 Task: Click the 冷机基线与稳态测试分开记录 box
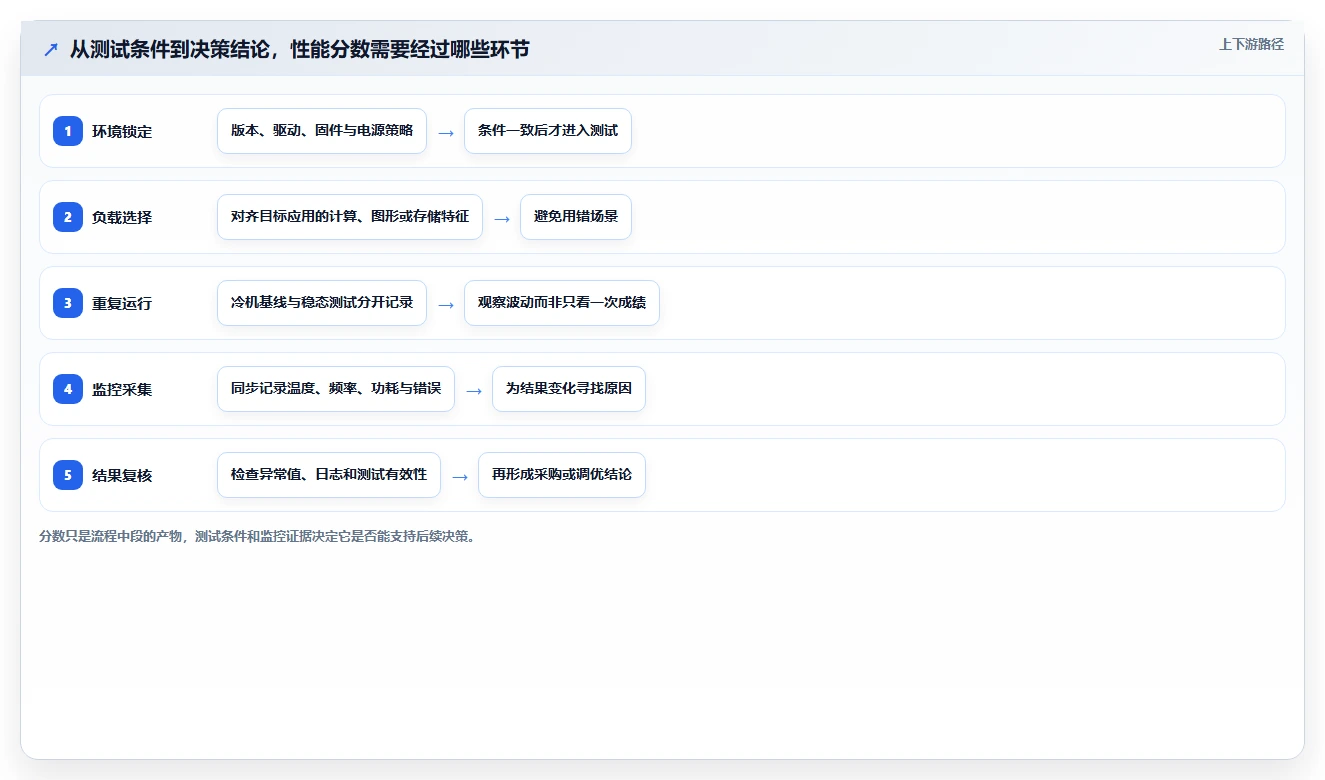pyautogui.click(x=322, y=303)
